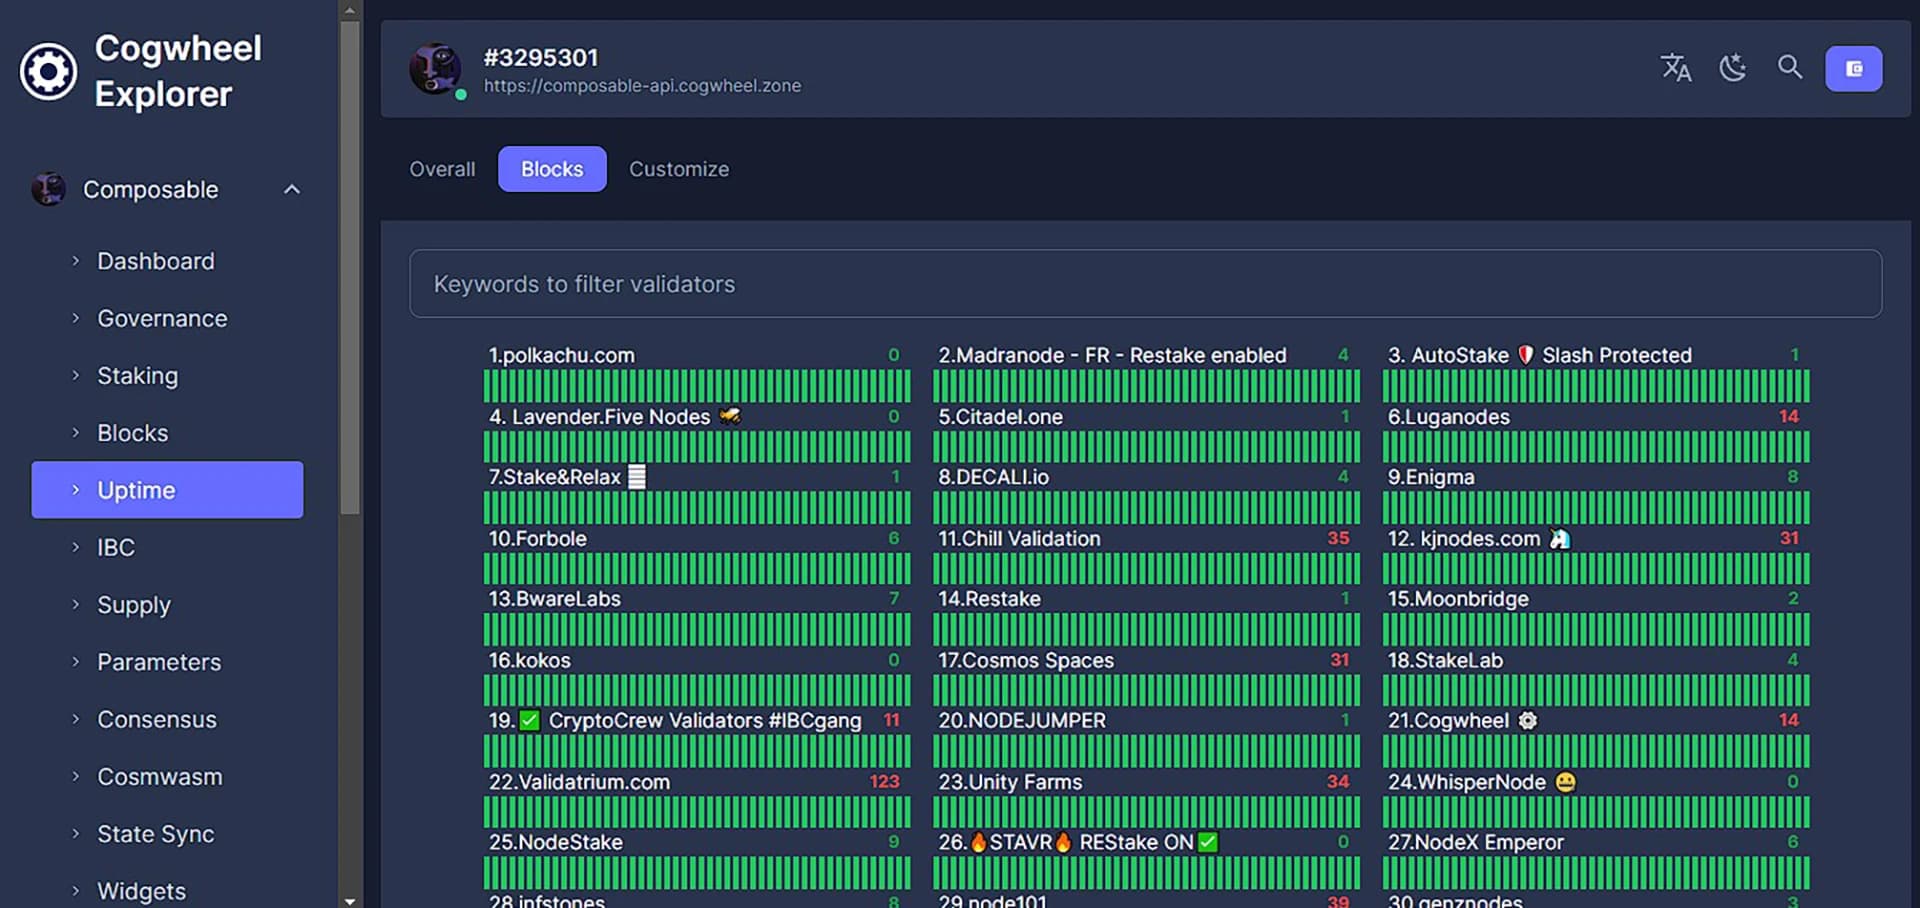Image resolution: width=1920 pixels, height=908 pixels.
Task: Click 6.Luganodes missed count 14
Action: [x=1789, y=416]
